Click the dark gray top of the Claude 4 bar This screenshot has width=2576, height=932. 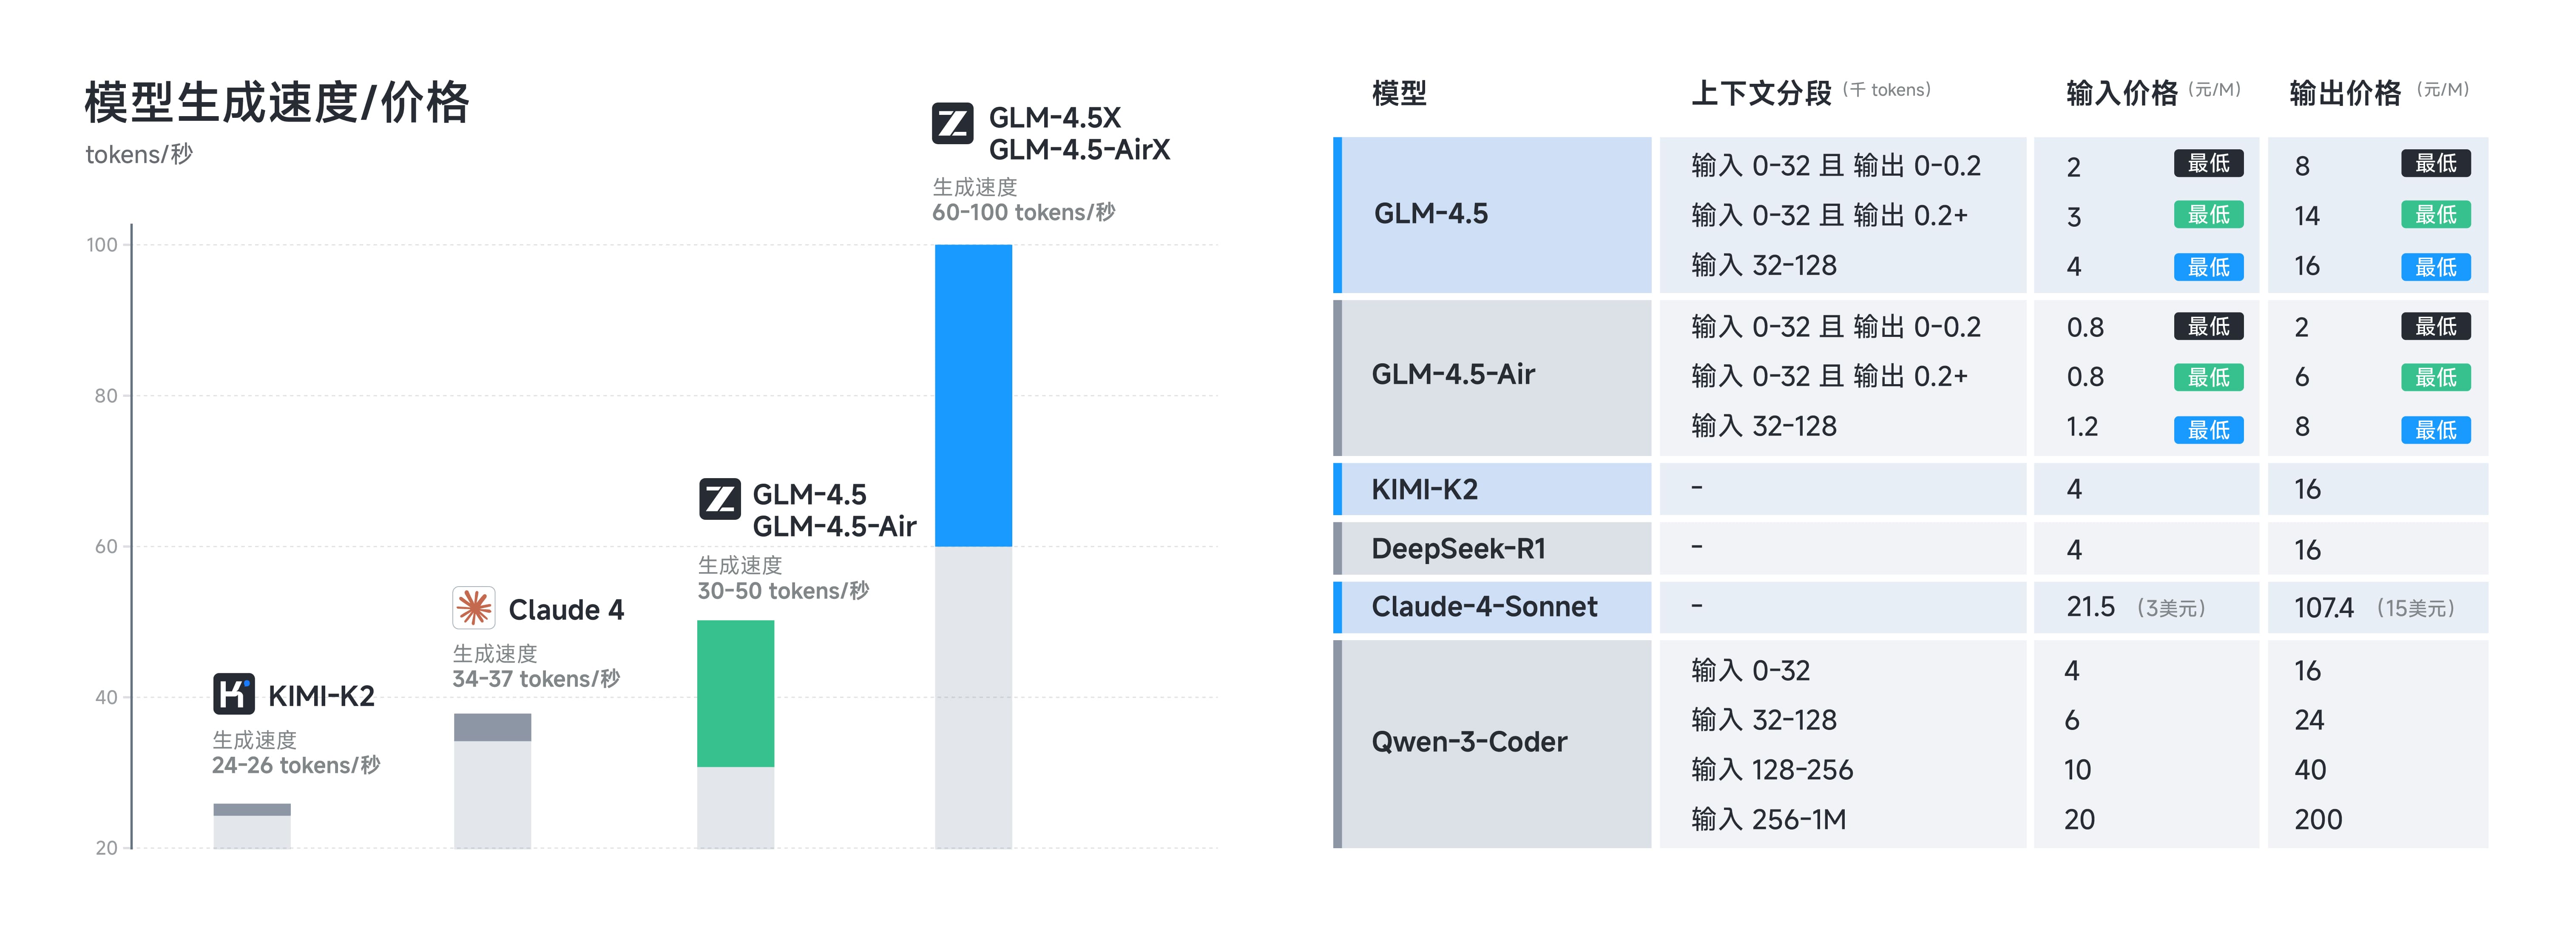[x=492, y=727]
